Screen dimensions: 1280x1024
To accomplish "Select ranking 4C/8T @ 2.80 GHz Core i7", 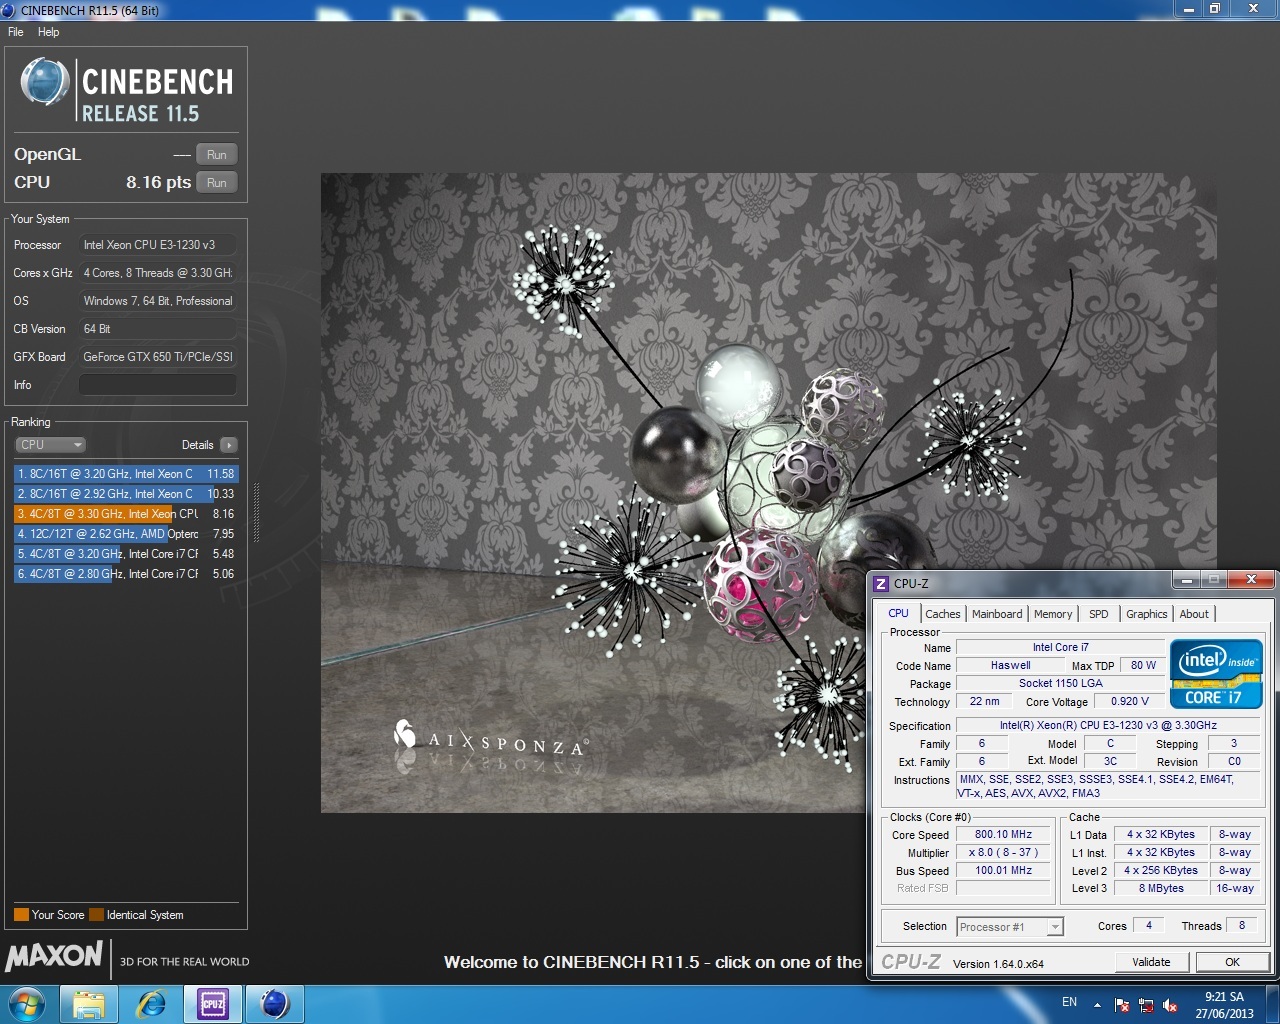I will pos(126,574).
